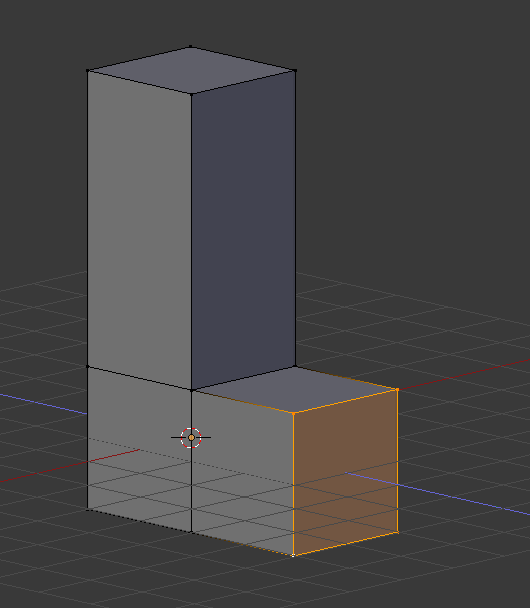Select the top face of the tall column
This screenshot has height=608, width=530.
pos(192,70)
